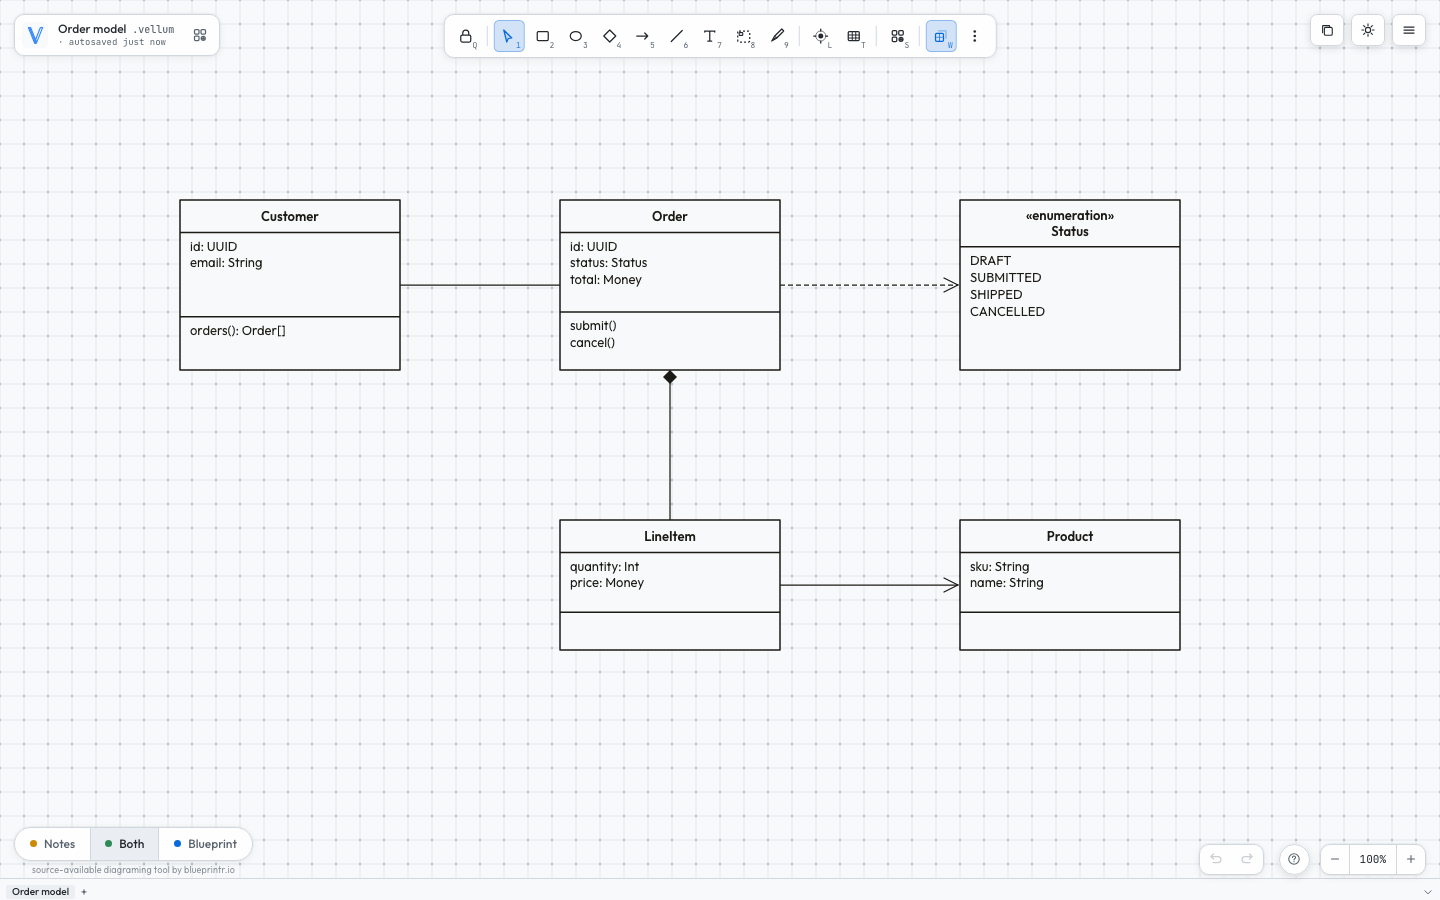1440x900 pixels.
Task: Click the "price: Money" attribute text
Action: (607, 583)
